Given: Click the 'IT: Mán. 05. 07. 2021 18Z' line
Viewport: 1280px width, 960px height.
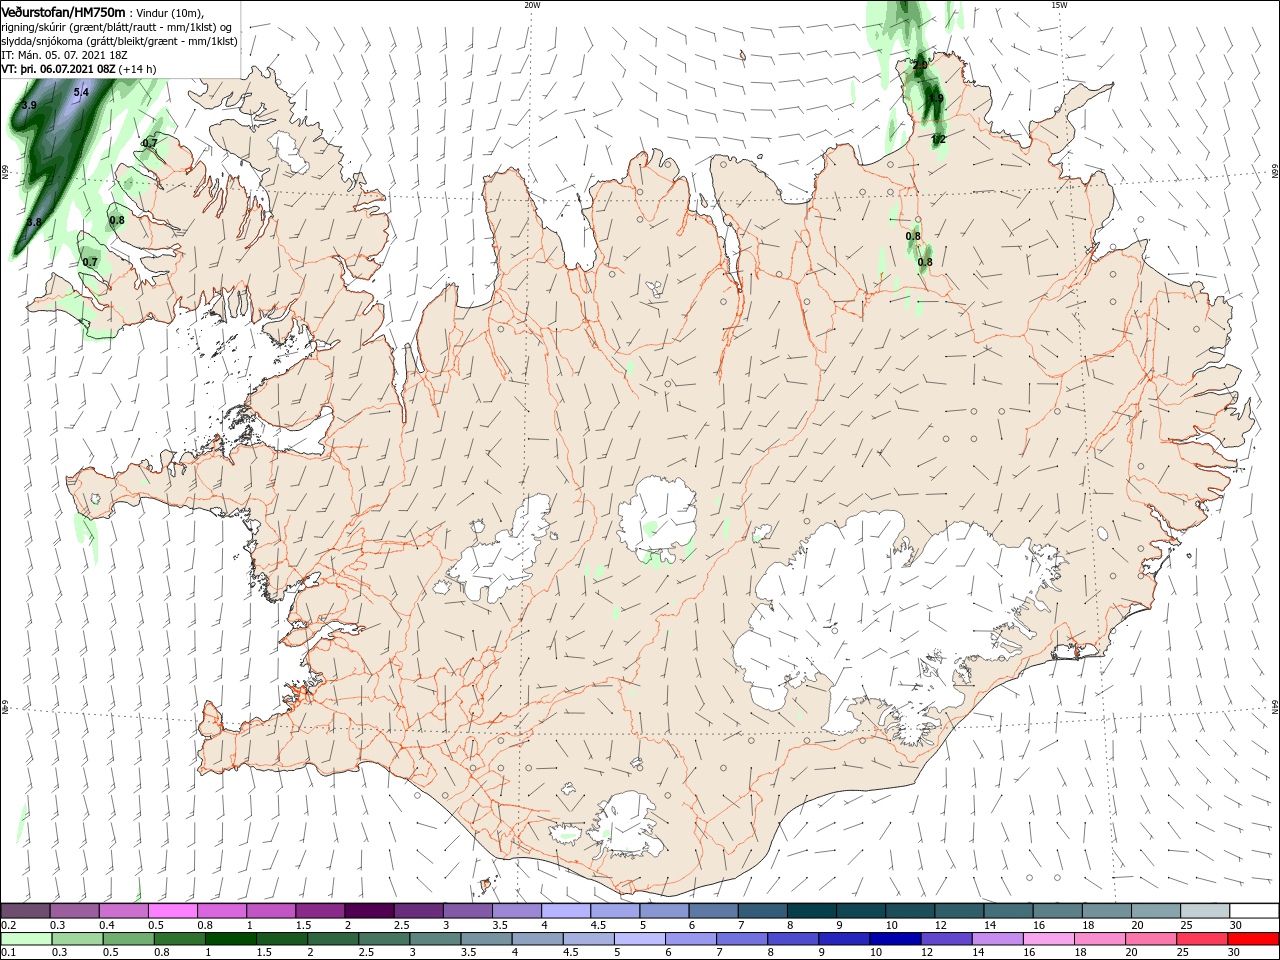Looking at the screenshot, I should (x=63, y=55).
